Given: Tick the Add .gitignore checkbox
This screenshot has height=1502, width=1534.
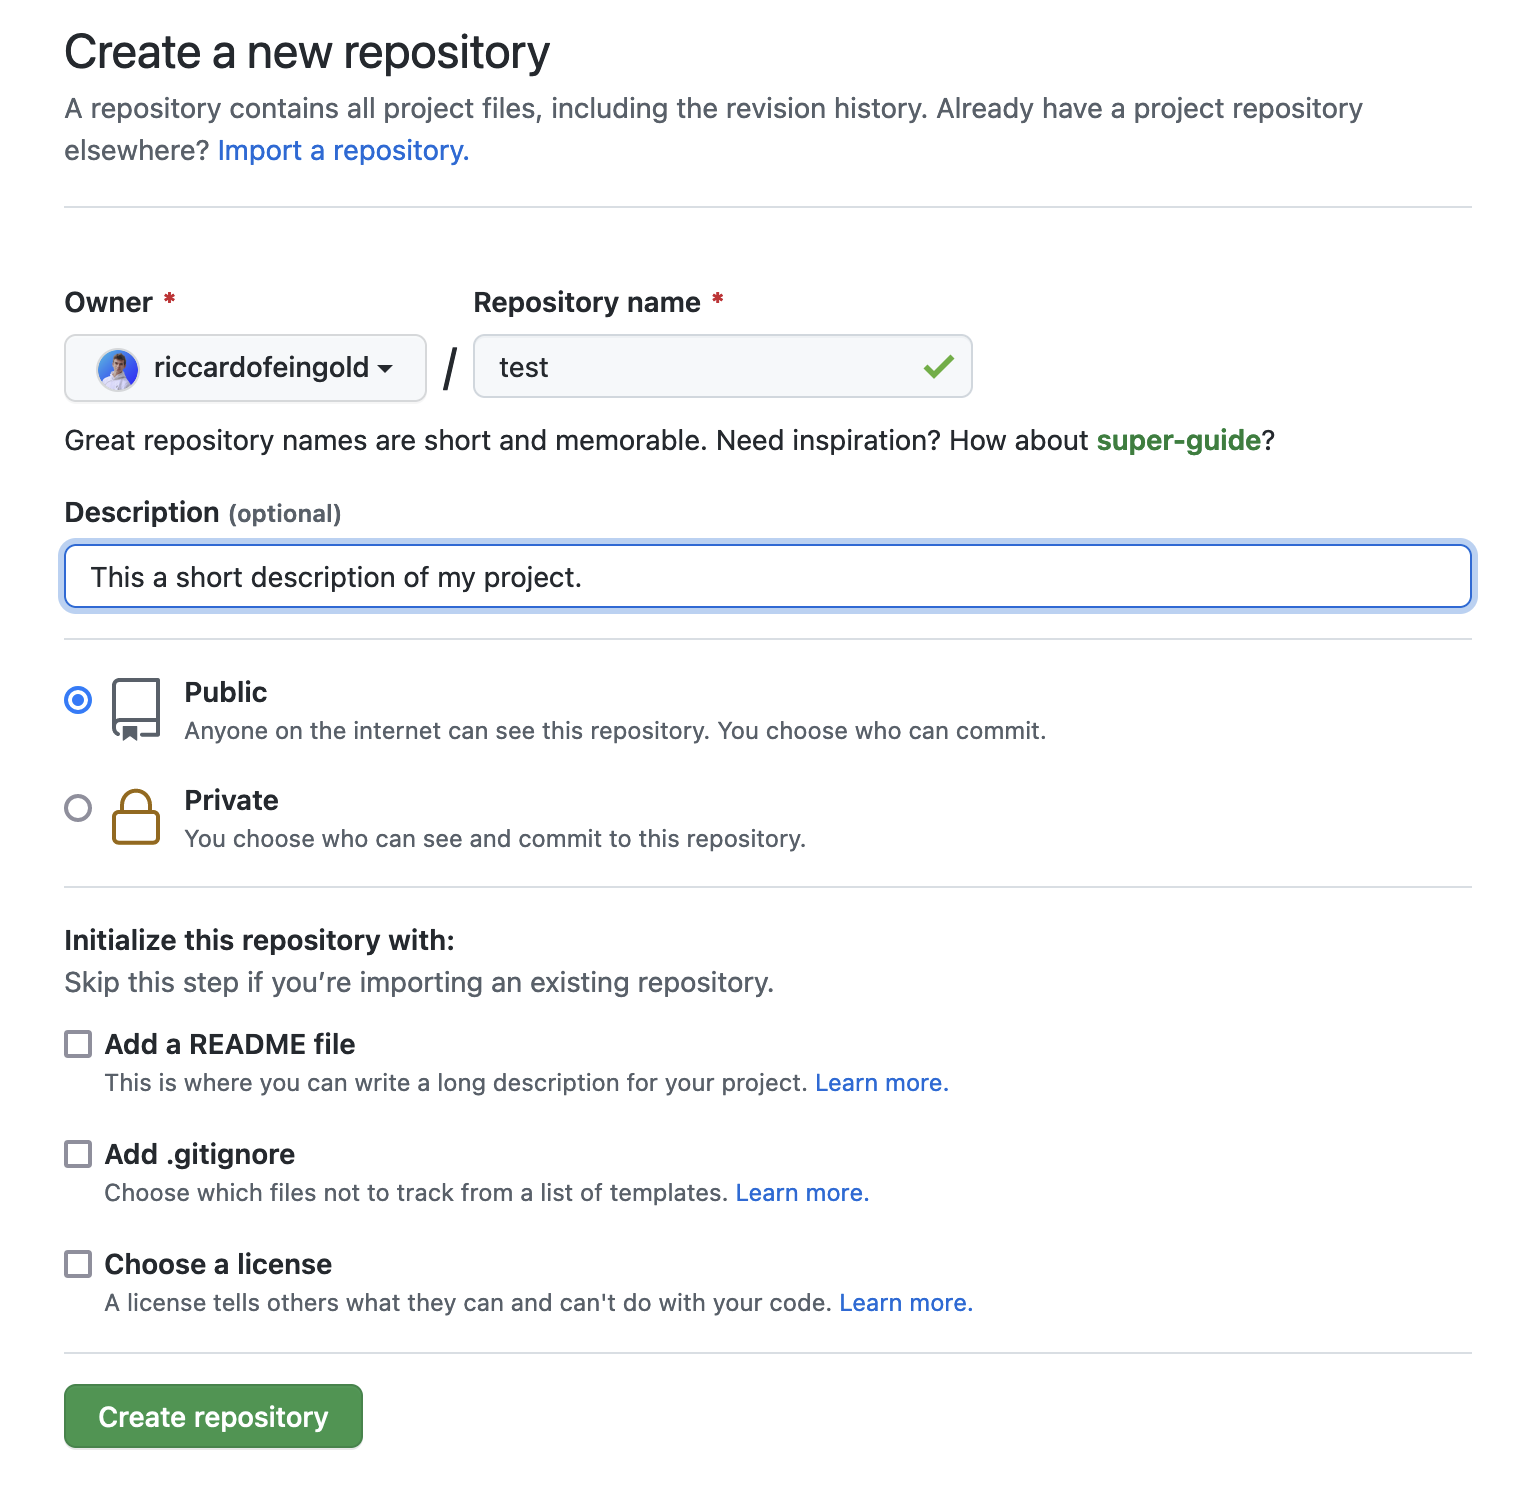Looking at the screenshot, I should point(78,1154).
